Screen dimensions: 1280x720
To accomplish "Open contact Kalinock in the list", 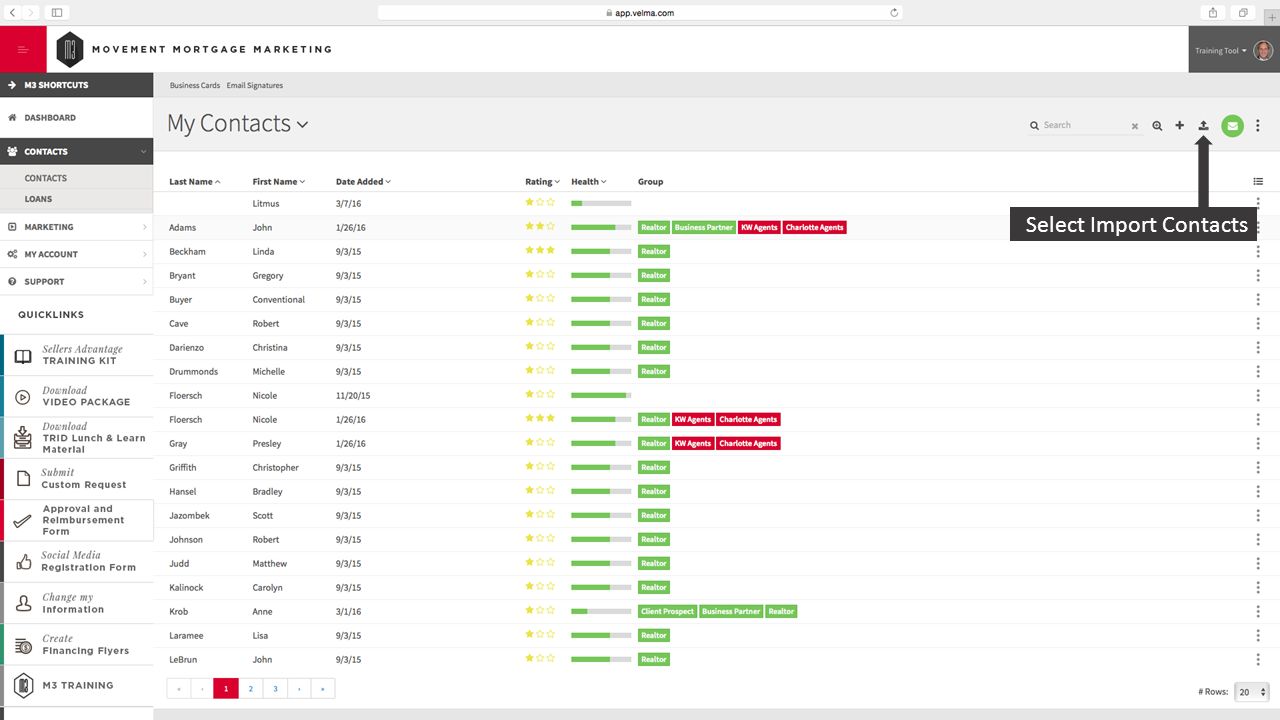I will tap(186, 588).
